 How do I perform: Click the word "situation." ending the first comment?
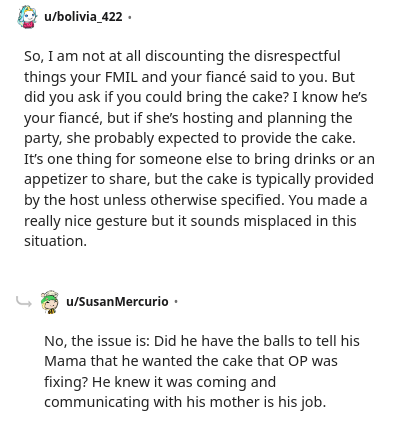[55, 241]
